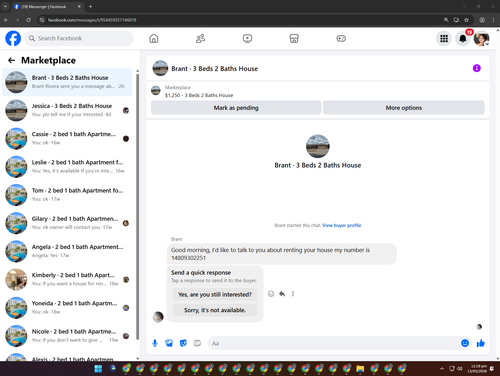
Task: Click the voice clip microphone icon
Action: (155, 343)
